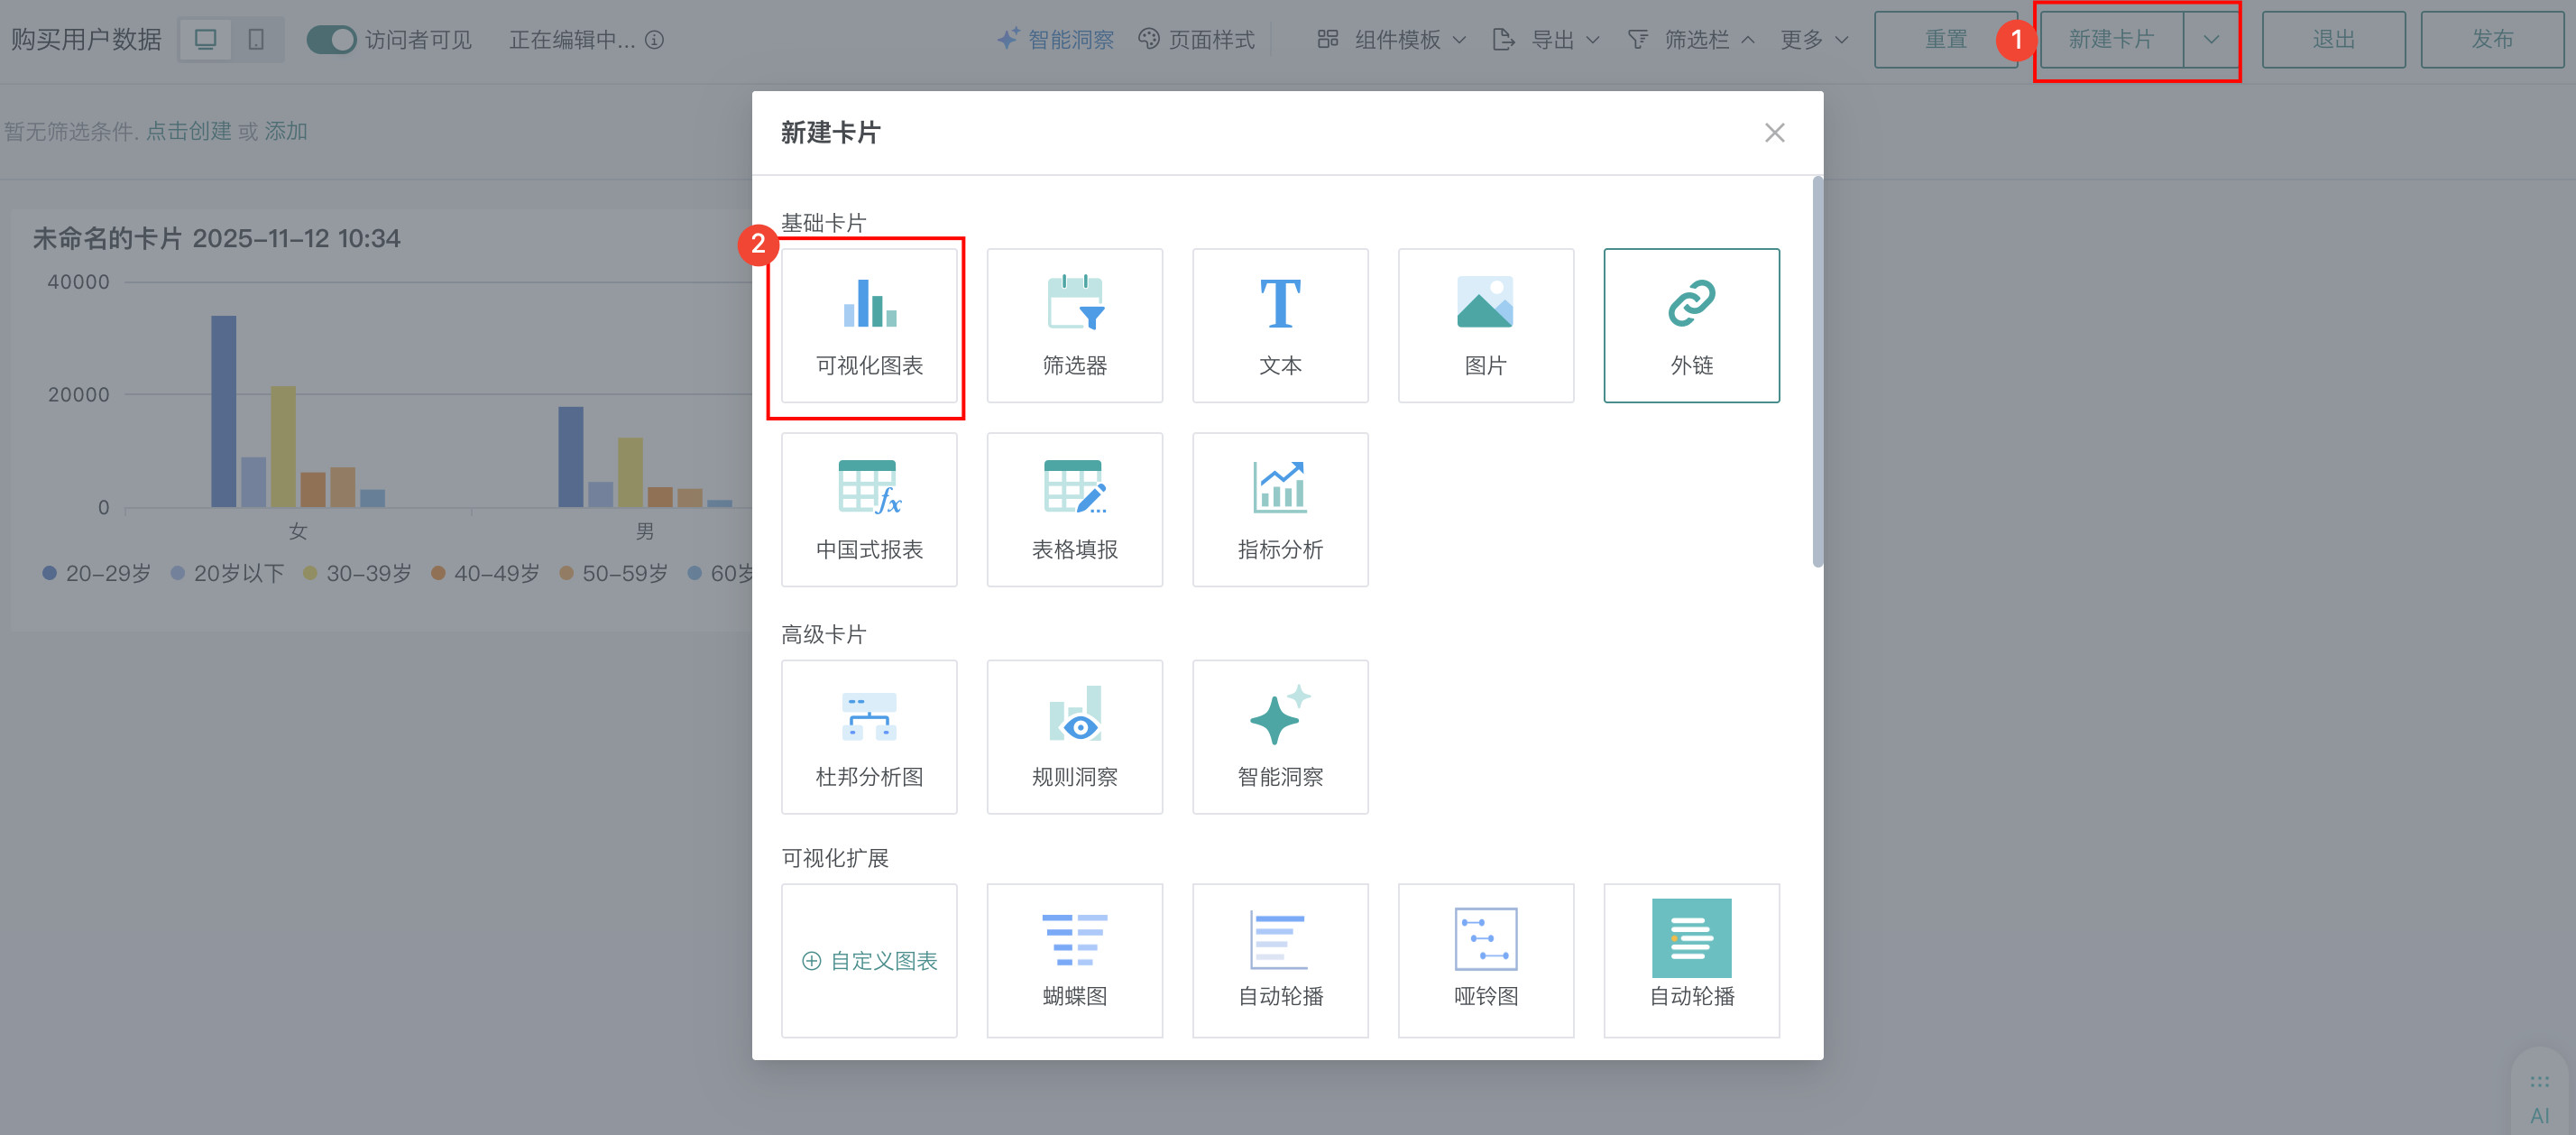Image resolution: width=2576 pixels, height=1135 pixels.
Task: Select the 哑铃图 chart extension
Action: point(1485,959)
